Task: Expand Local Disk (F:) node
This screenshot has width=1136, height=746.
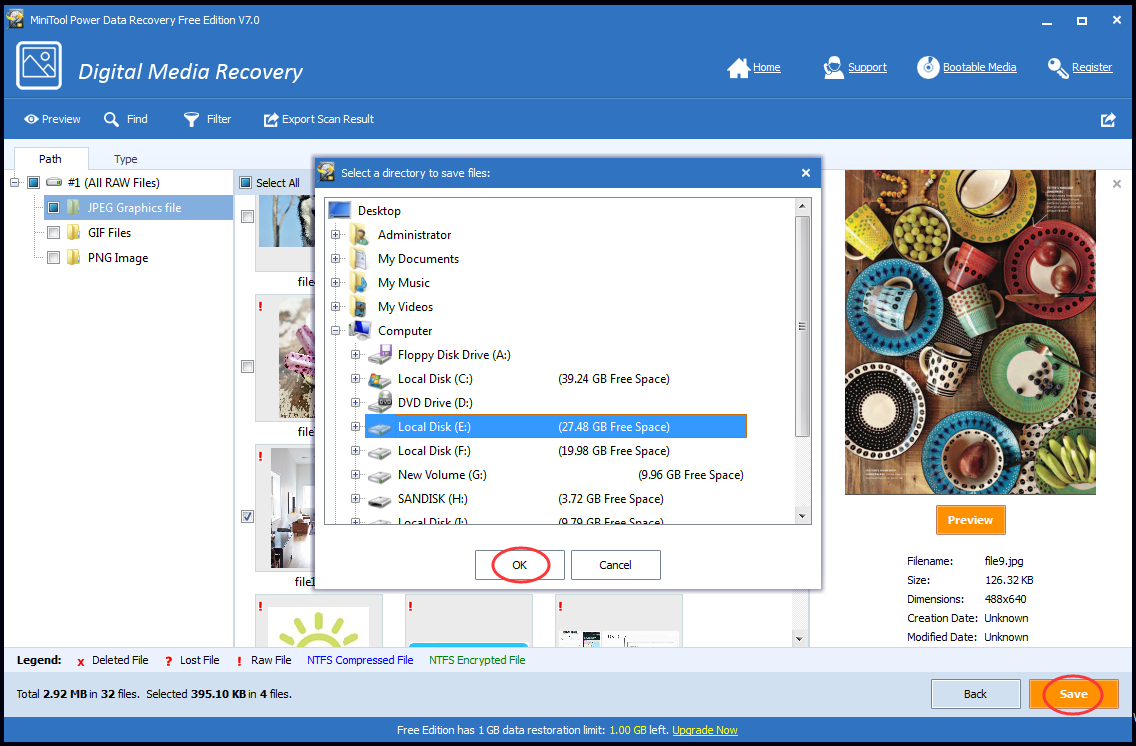Action: coord(355,450)
